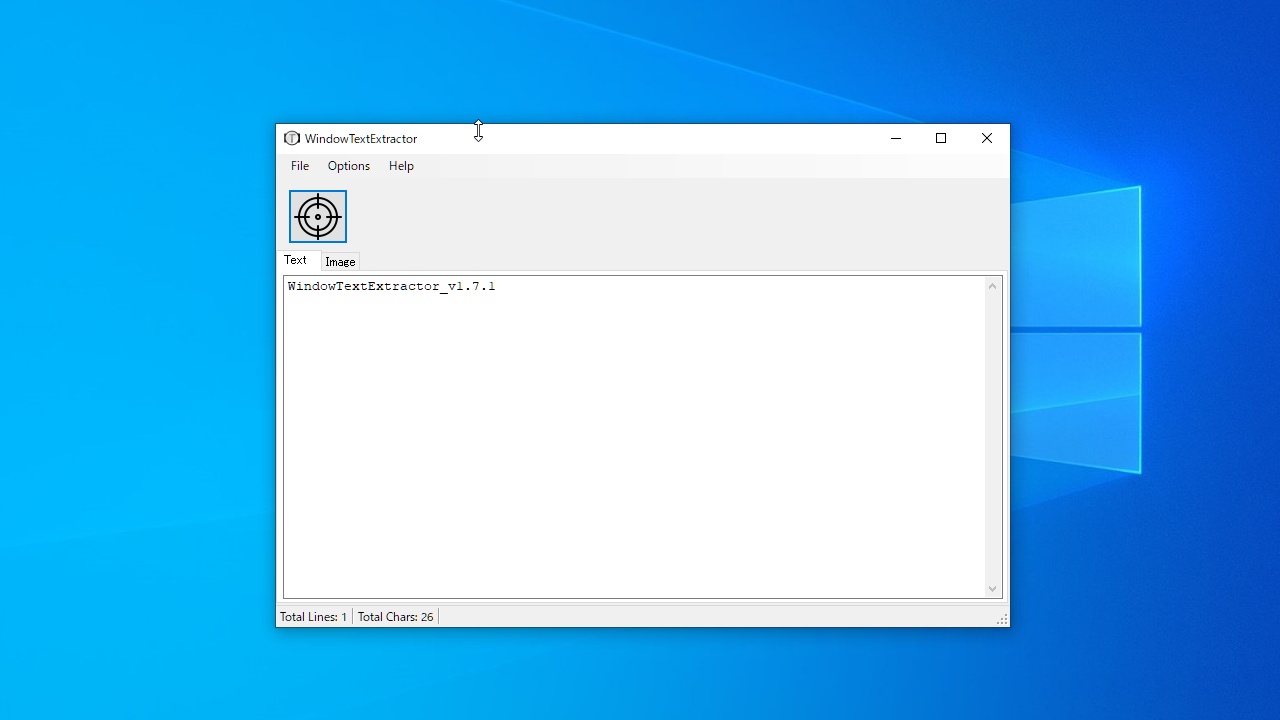
Task: Switch to the Image tab
Action: click(x=340, y=262)
